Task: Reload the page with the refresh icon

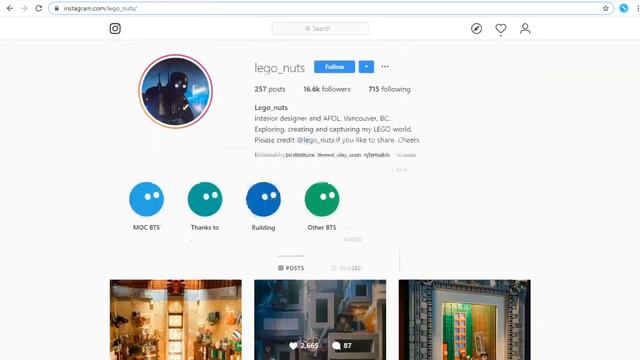Action: pos(38,8)
